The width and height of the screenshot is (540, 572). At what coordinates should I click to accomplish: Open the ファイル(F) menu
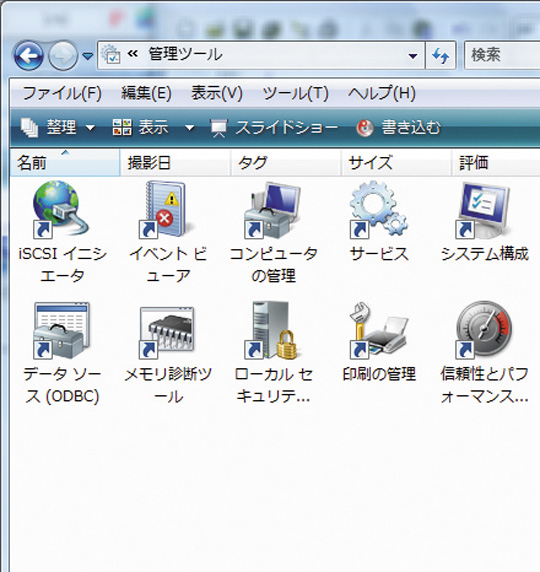[x=62, y=93]
